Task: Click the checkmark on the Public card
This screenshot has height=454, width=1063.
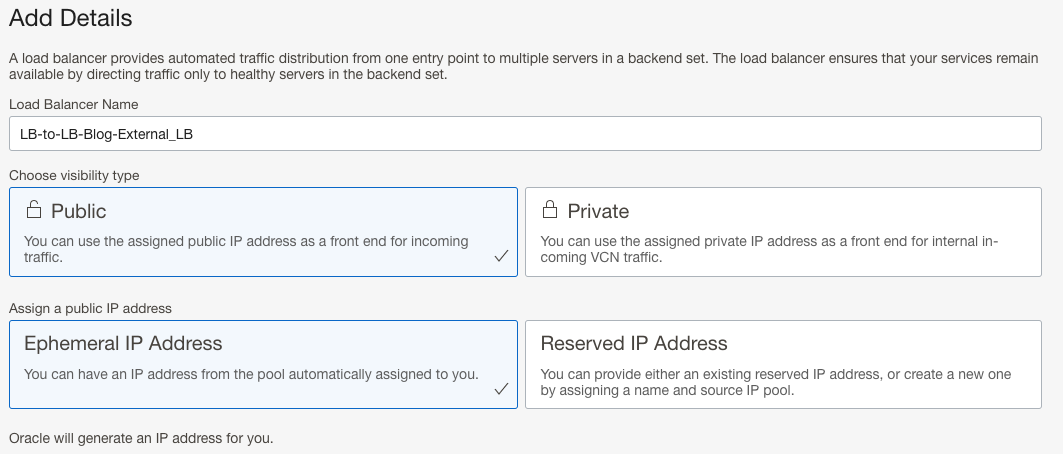Action: click(x=501, y=256)
